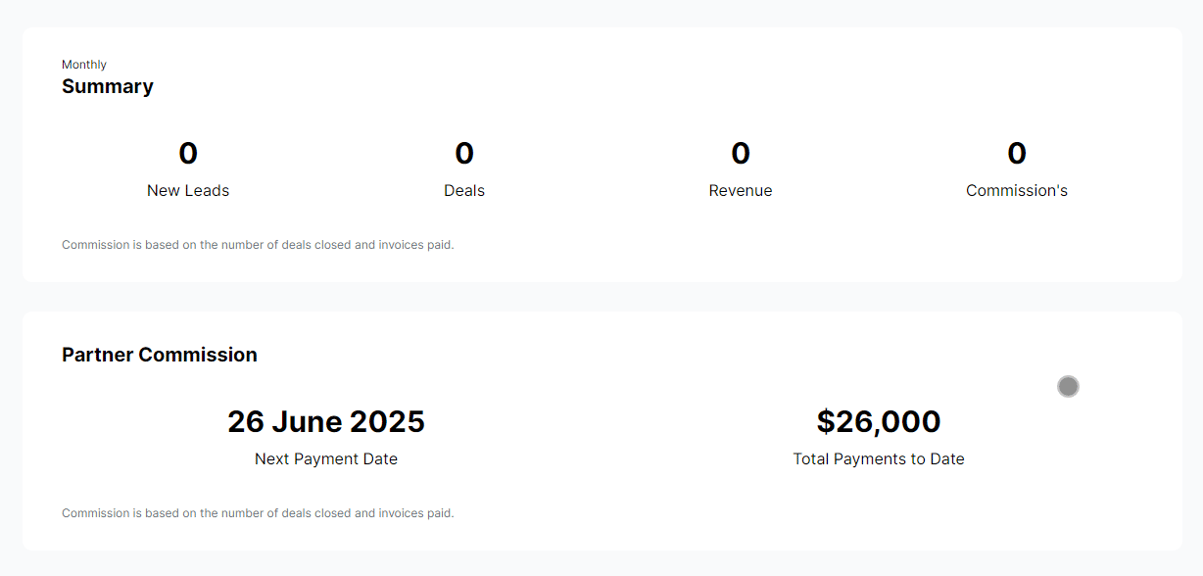Viewport: 1203px width, 576px height.
Task: Click blank space between payment date and total
Action: (602, 438)
